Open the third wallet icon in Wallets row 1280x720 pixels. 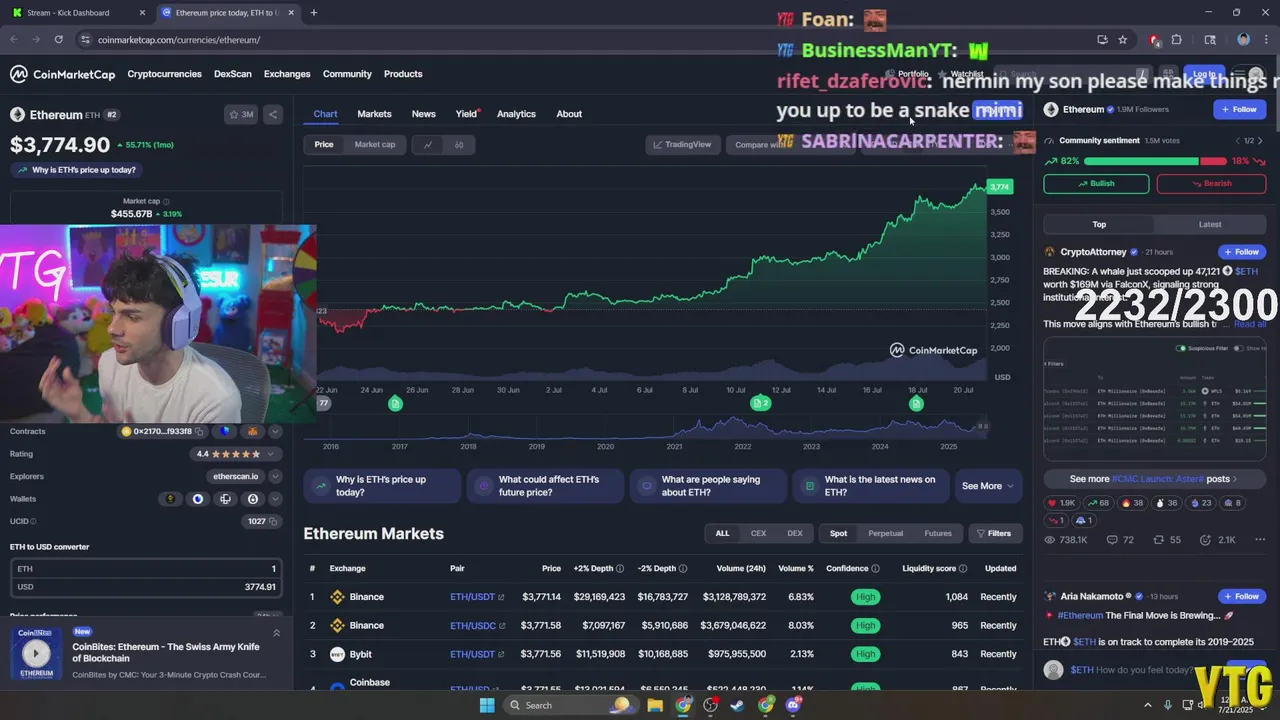pyautogui.click(x=225, y=499)
